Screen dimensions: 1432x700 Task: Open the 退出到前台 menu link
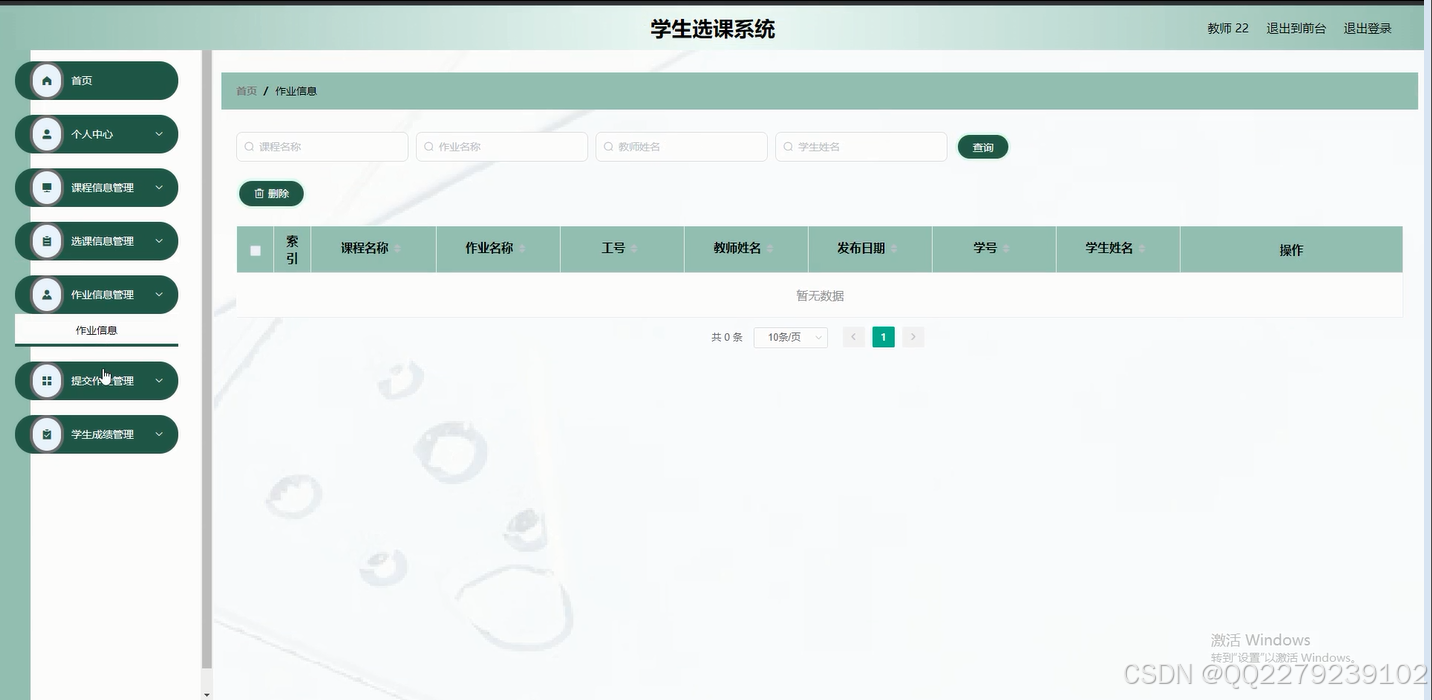(x=1296, y=28)
